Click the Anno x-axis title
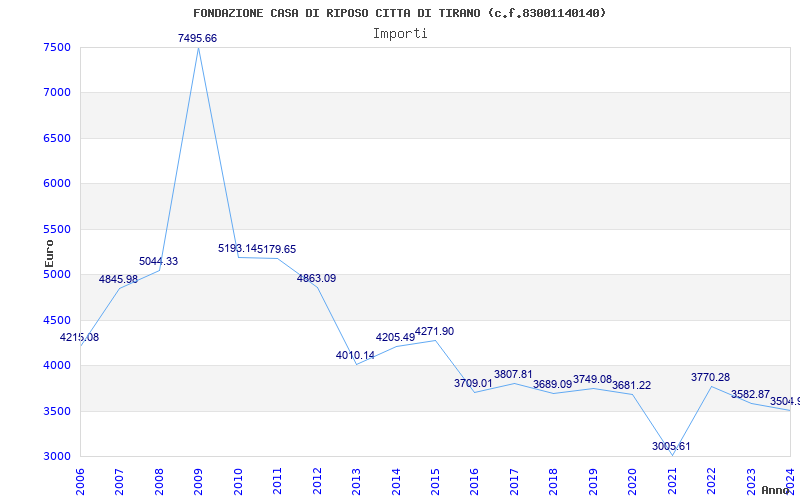 click(774, 490)
